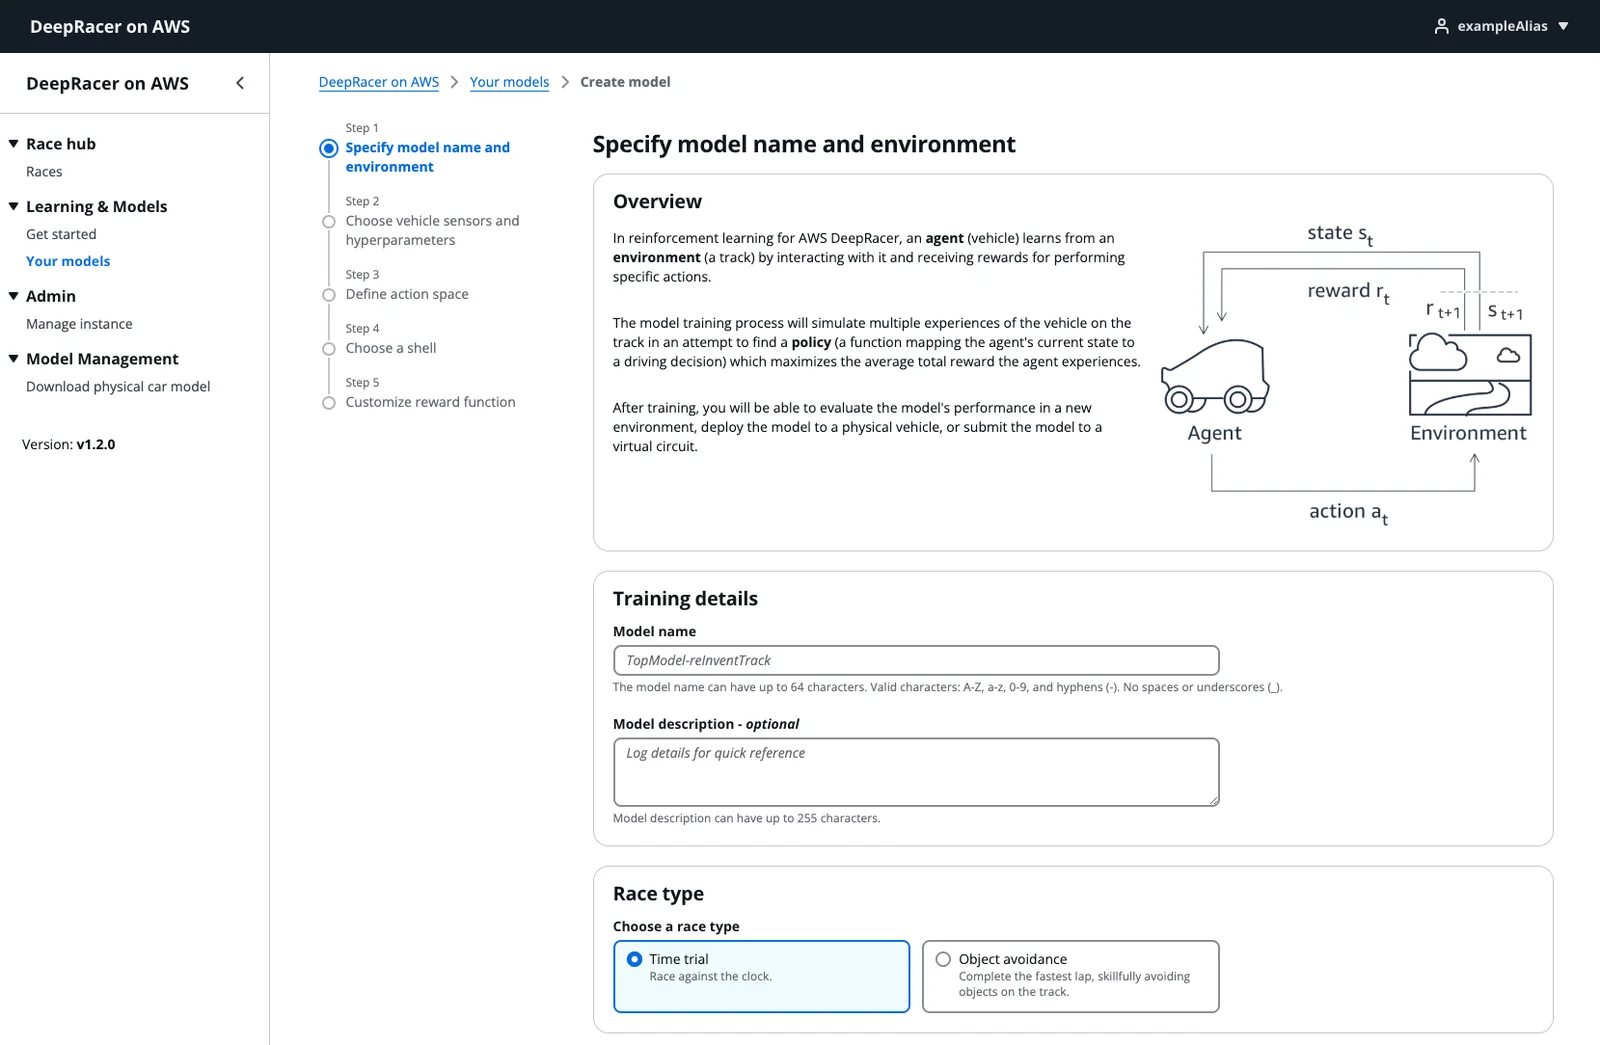Click the DeepRacer on AWS header title

(x=110, y=27)
